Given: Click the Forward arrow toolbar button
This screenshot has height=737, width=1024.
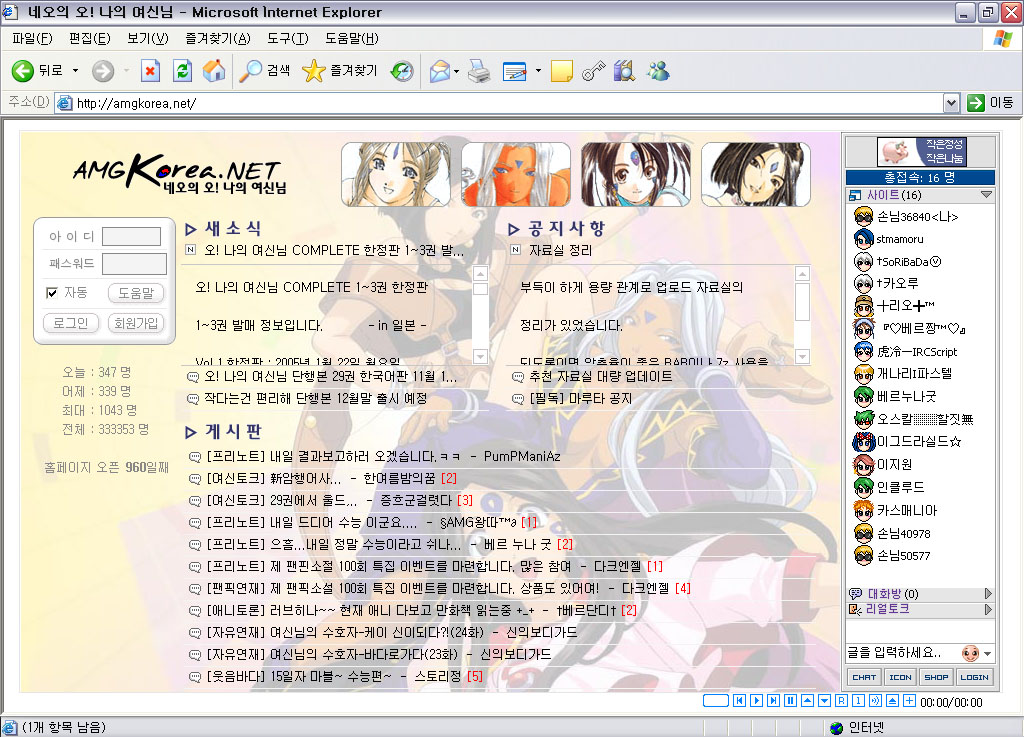Looking at the screenshot, I should (x=103, y=71).
